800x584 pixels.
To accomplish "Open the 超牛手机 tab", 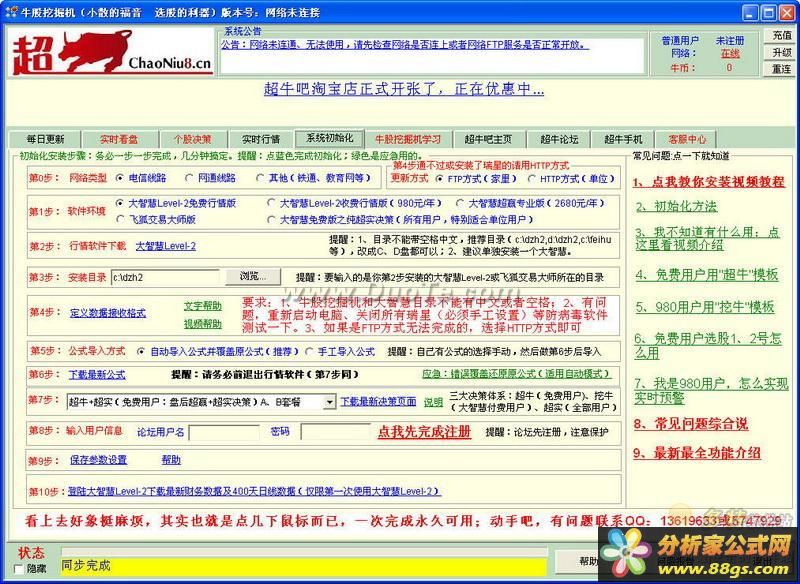I will coord(623,139).
